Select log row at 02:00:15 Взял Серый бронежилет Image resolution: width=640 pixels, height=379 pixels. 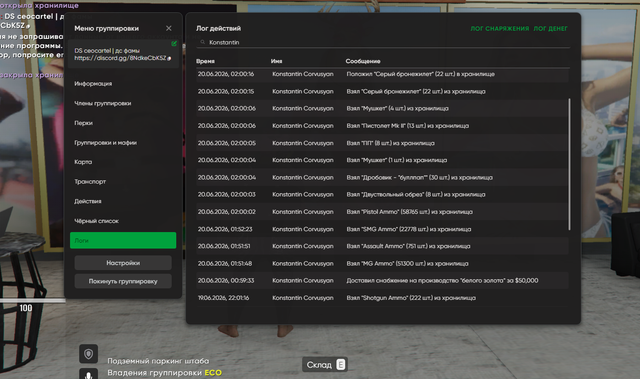coord(382,91)
